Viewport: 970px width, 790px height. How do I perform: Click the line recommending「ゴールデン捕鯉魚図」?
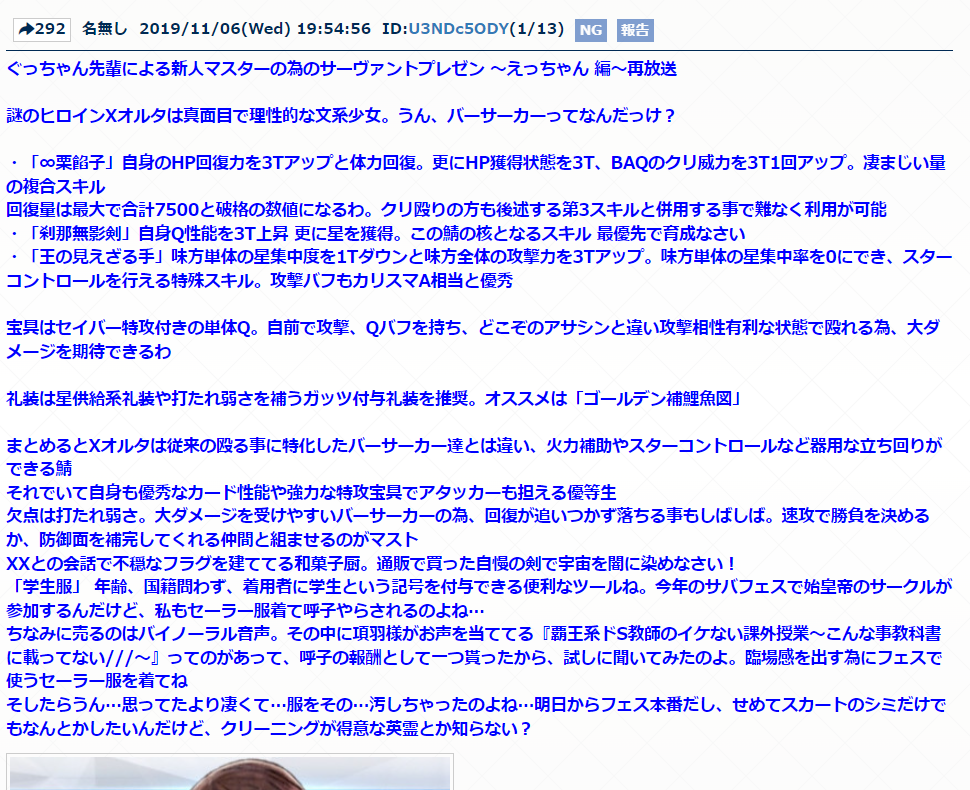pos(373,398)
